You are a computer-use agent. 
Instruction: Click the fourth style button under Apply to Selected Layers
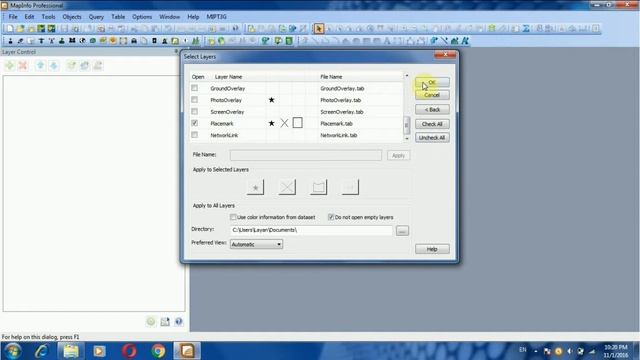pyautogui.click(x=350, y=187)
